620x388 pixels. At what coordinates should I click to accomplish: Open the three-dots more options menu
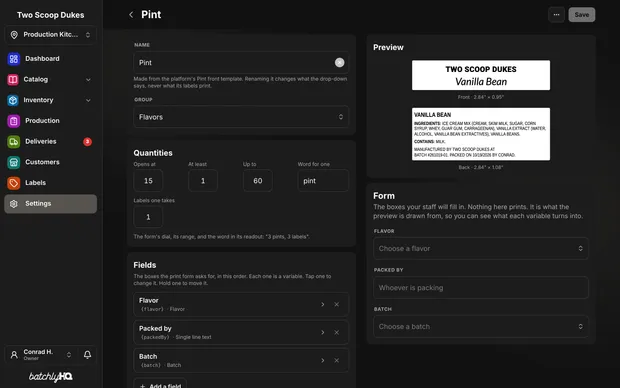(x=556, y=15)
